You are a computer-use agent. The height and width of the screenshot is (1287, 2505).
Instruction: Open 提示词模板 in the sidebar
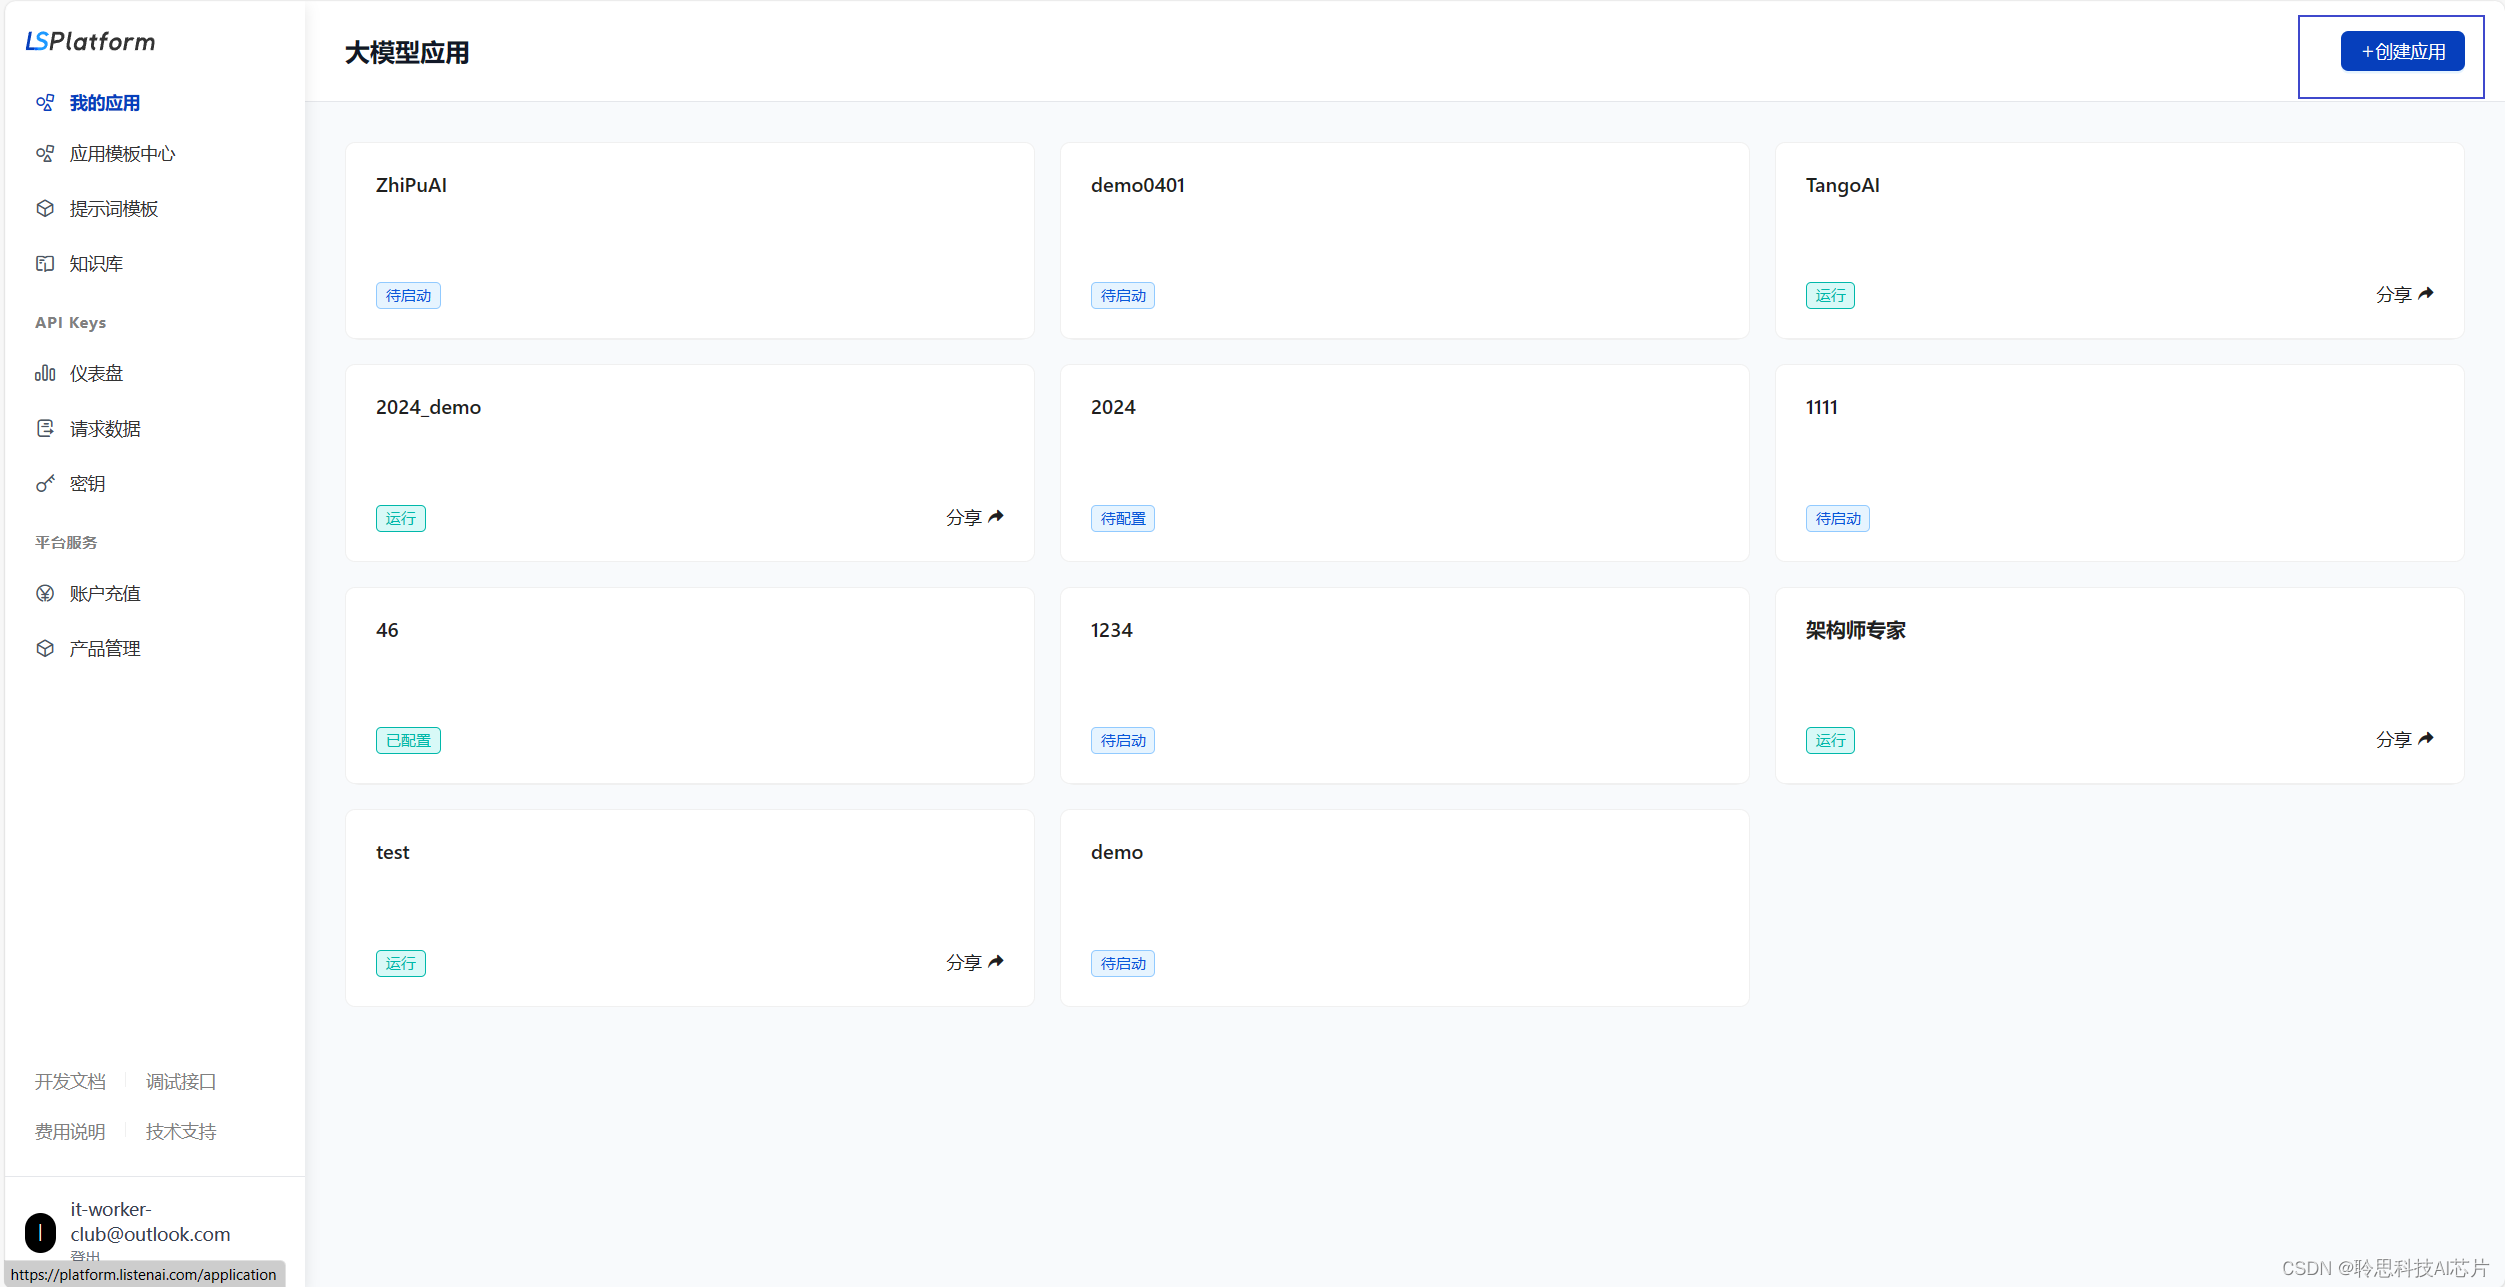[x=114, y=209]
